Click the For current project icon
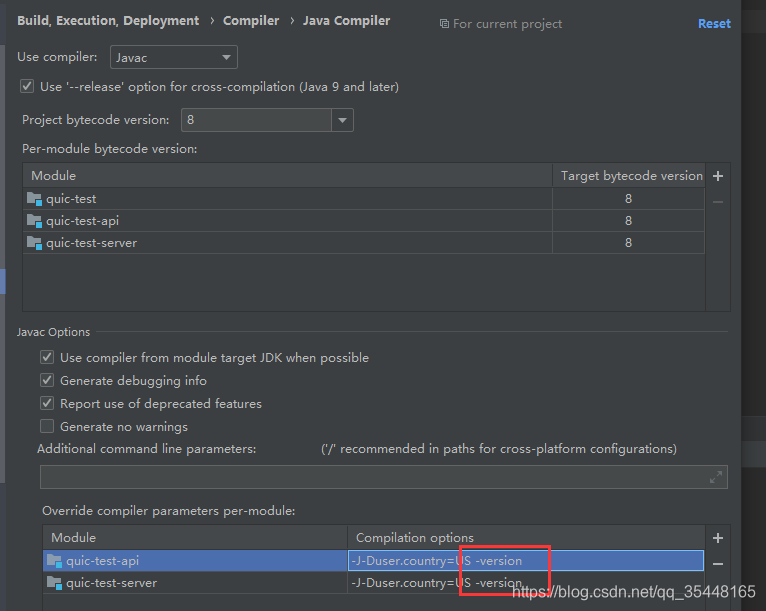The width and height of the screenshot is (766, 611). 444,23
